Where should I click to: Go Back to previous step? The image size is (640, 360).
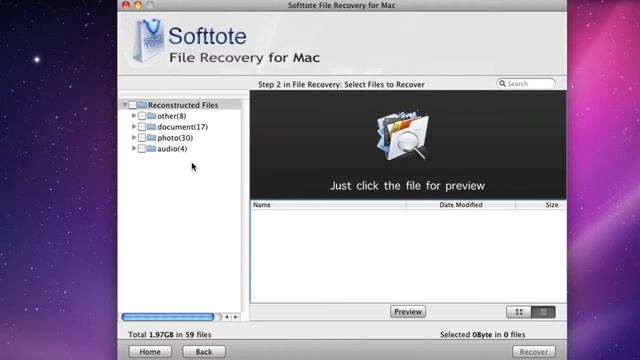[x=204, y=352]
